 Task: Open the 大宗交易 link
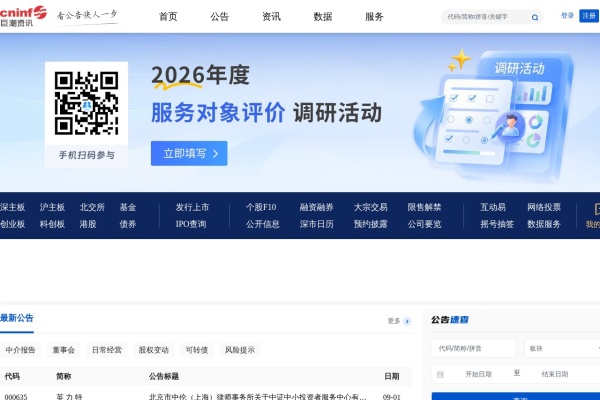[371, 207]
